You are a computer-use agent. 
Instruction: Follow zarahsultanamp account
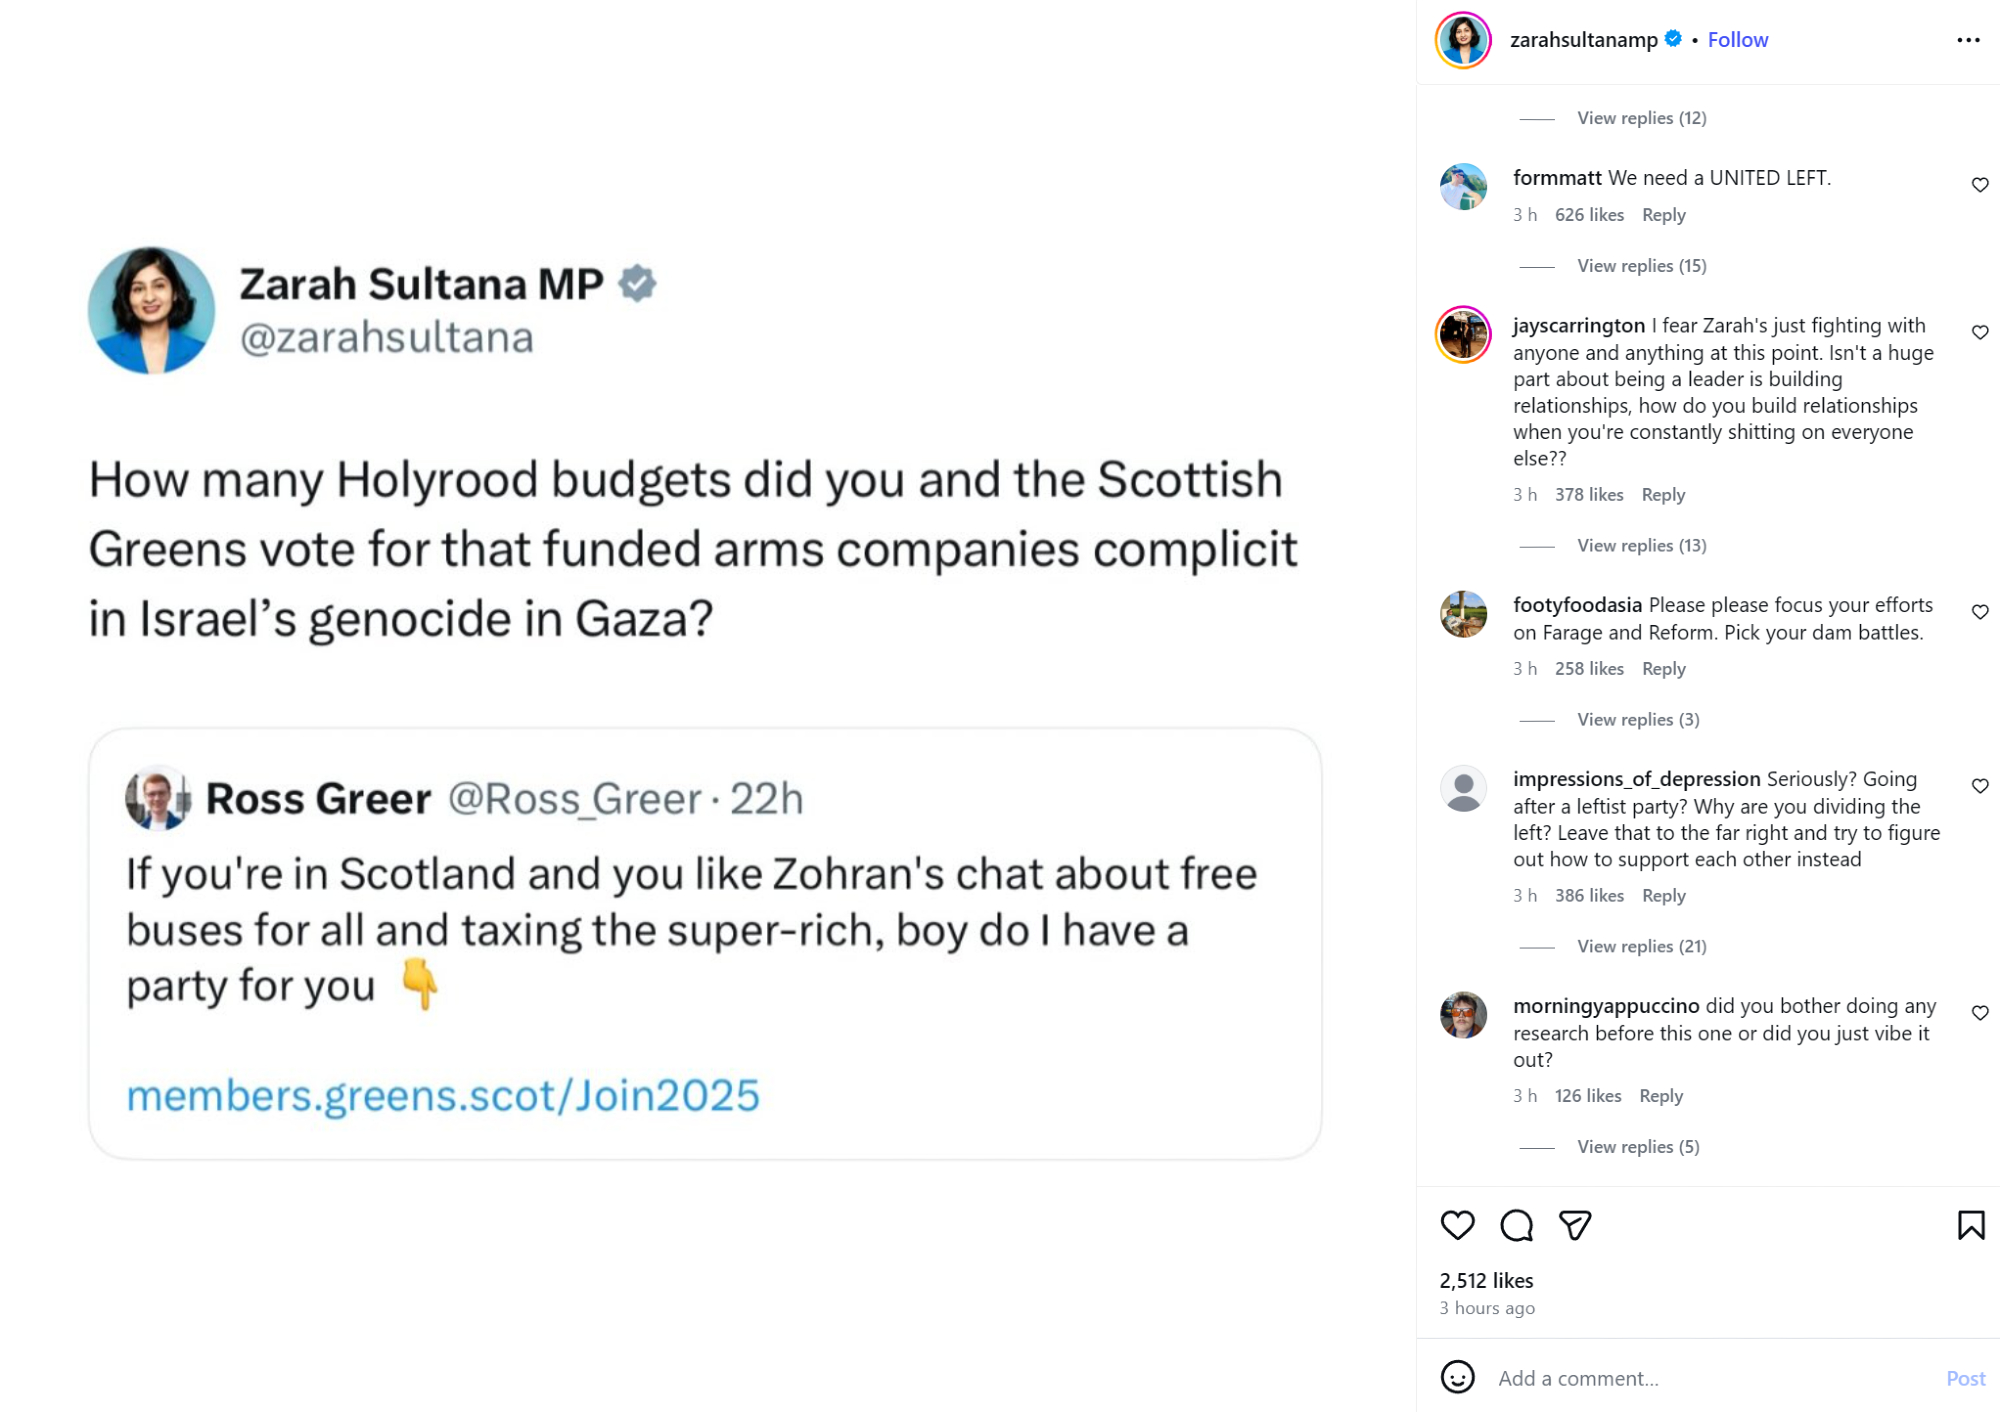pyautogui.click(x=1737, y=40)
